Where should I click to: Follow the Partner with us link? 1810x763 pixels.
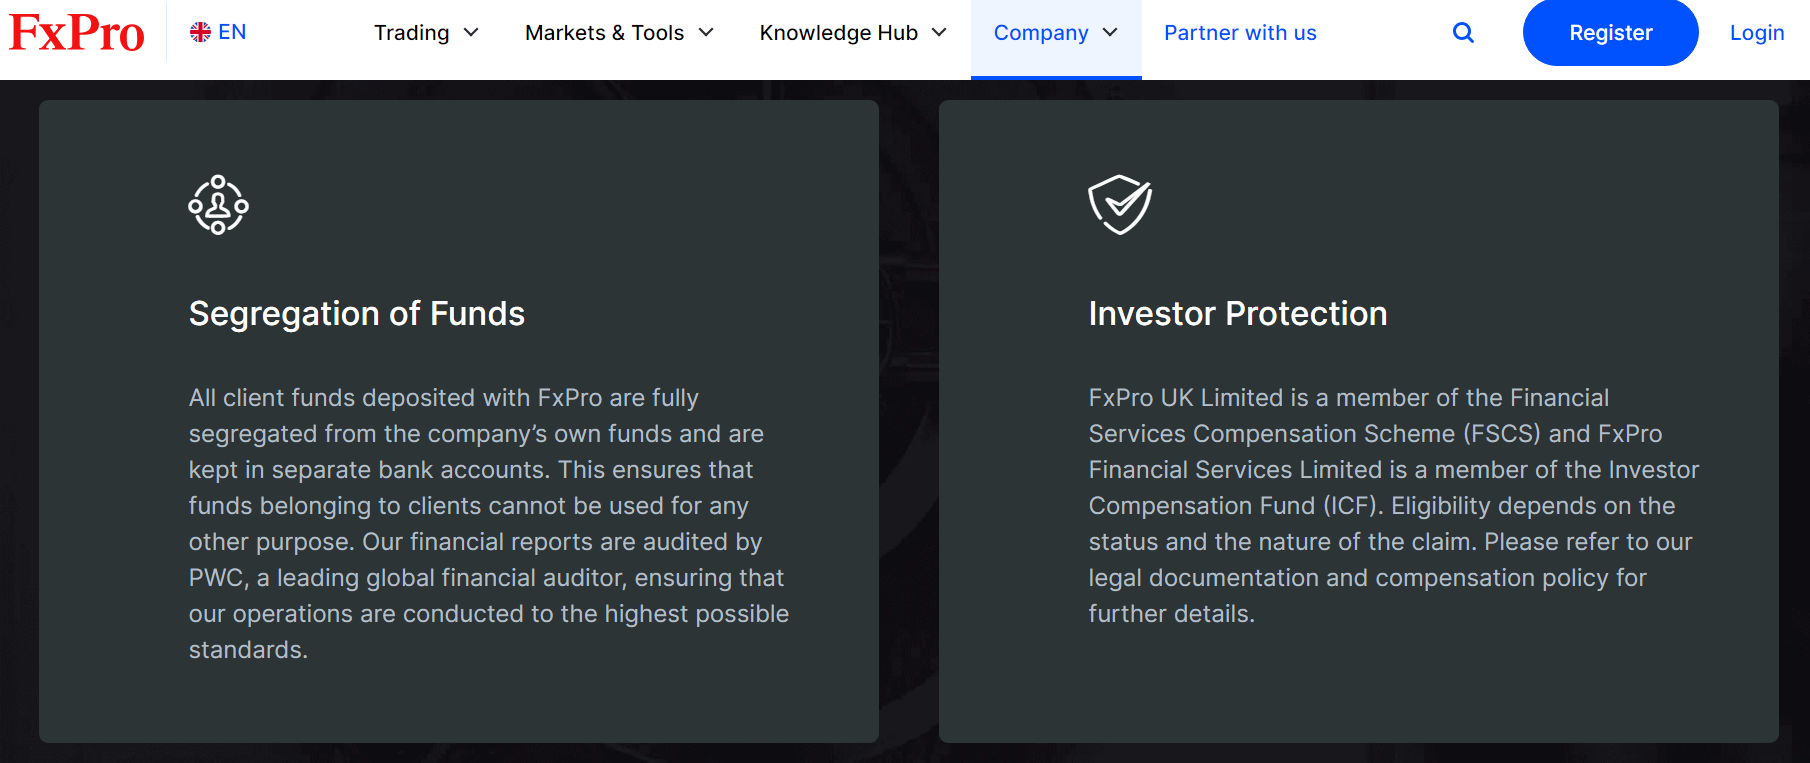[1240, 33]
